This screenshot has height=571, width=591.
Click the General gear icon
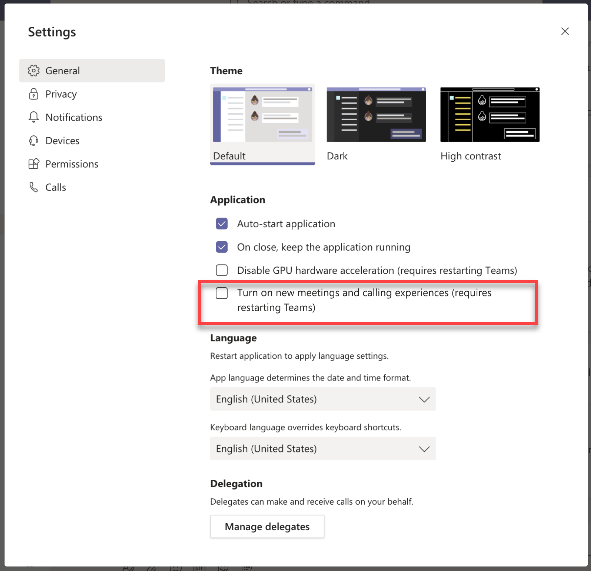click(x=34, y=70)
